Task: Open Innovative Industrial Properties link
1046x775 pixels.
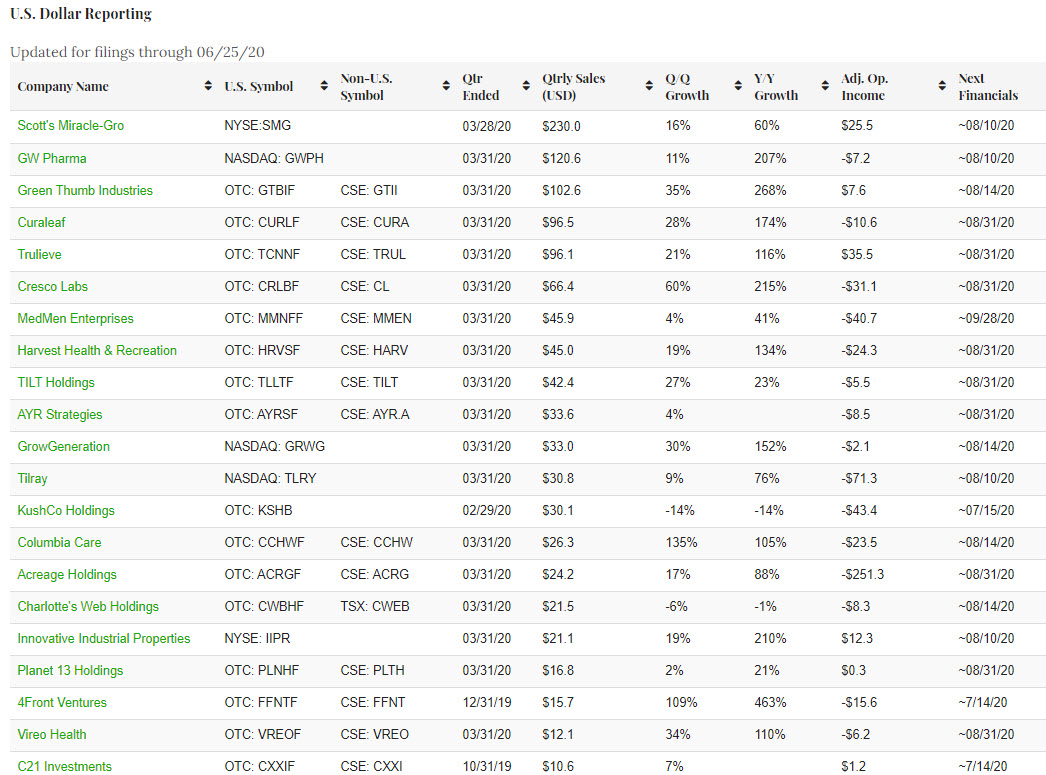Action: (x=104, y=638)
